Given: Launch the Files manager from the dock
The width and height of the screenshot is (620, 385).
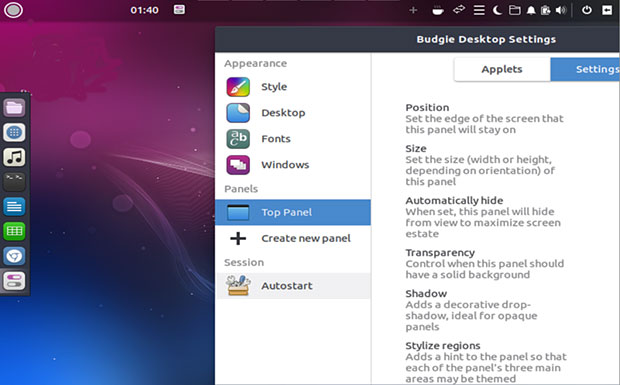Looking at the screenshot, I should pyautogui.click(x=14, y=107).
